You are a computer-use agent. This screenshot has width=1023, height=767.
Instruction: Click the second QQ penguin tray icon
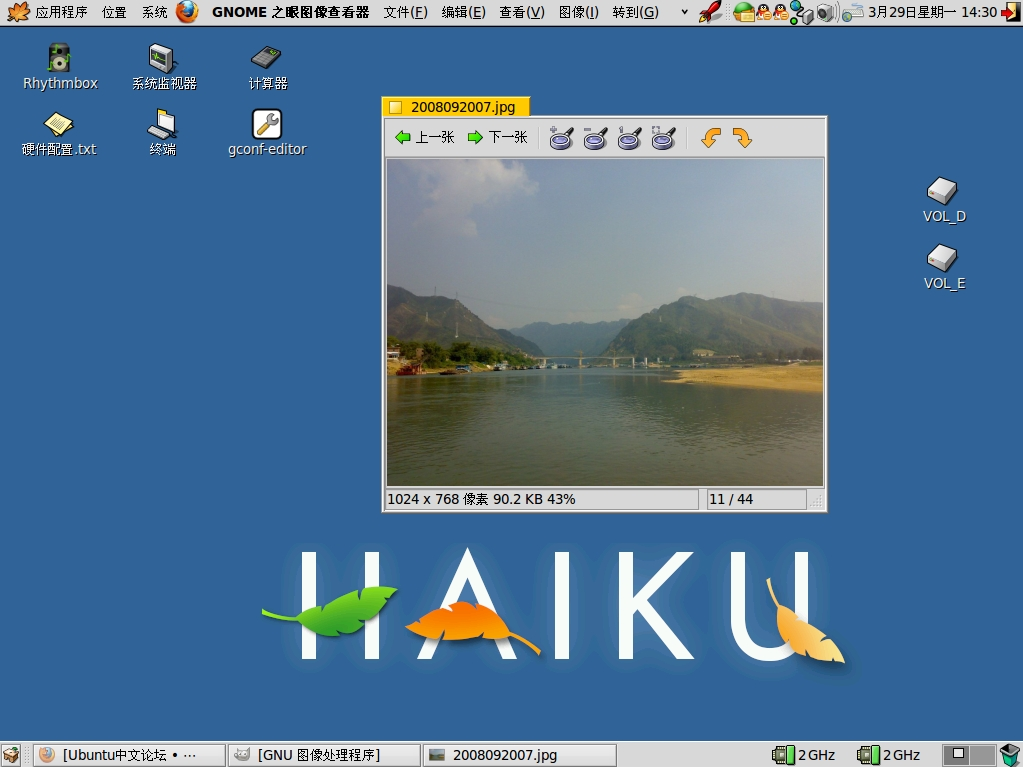[x=780, y=12]
